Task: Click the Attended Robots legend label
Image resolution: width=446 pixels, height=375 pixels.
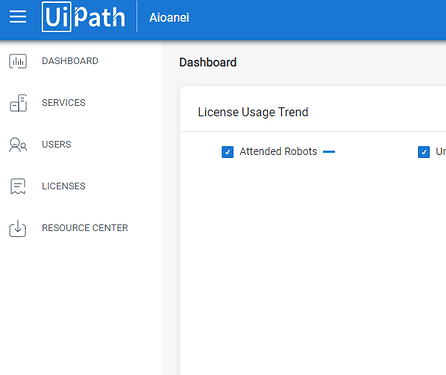Action: 278,151
